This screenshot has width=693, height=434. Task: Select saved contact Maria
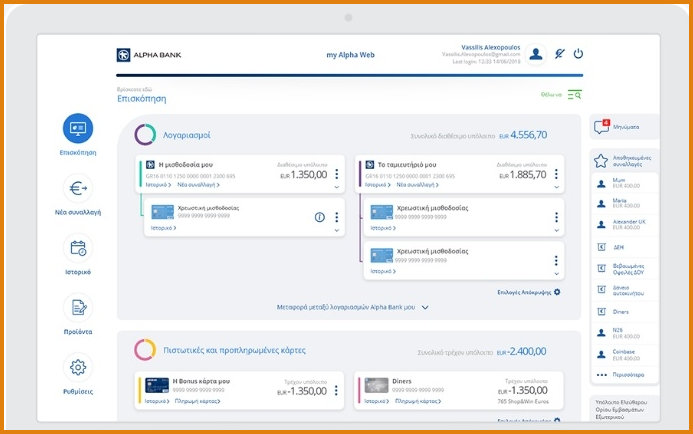624,203
